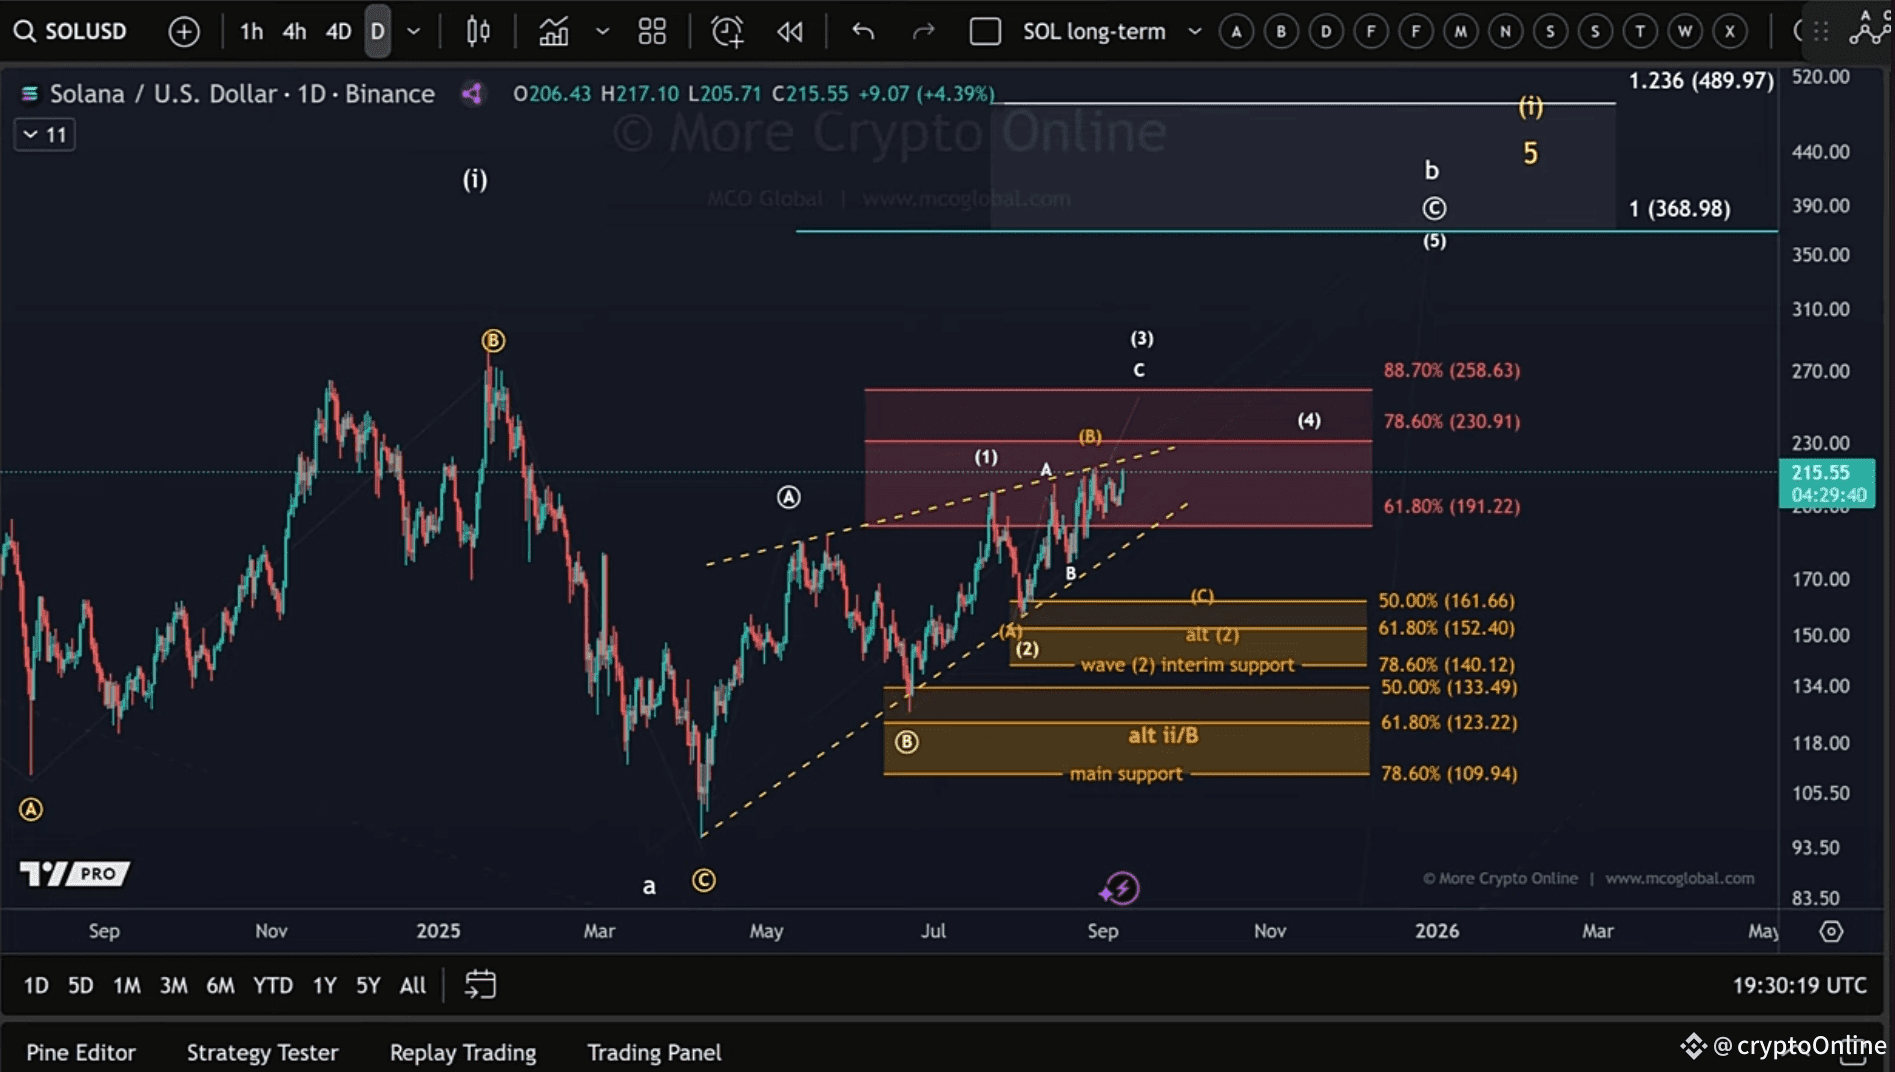Click the 78.60% (230.91) retracement label
This screenshot has height=1072, width=1895.
pyautogui.click(x=1452, y=421)
